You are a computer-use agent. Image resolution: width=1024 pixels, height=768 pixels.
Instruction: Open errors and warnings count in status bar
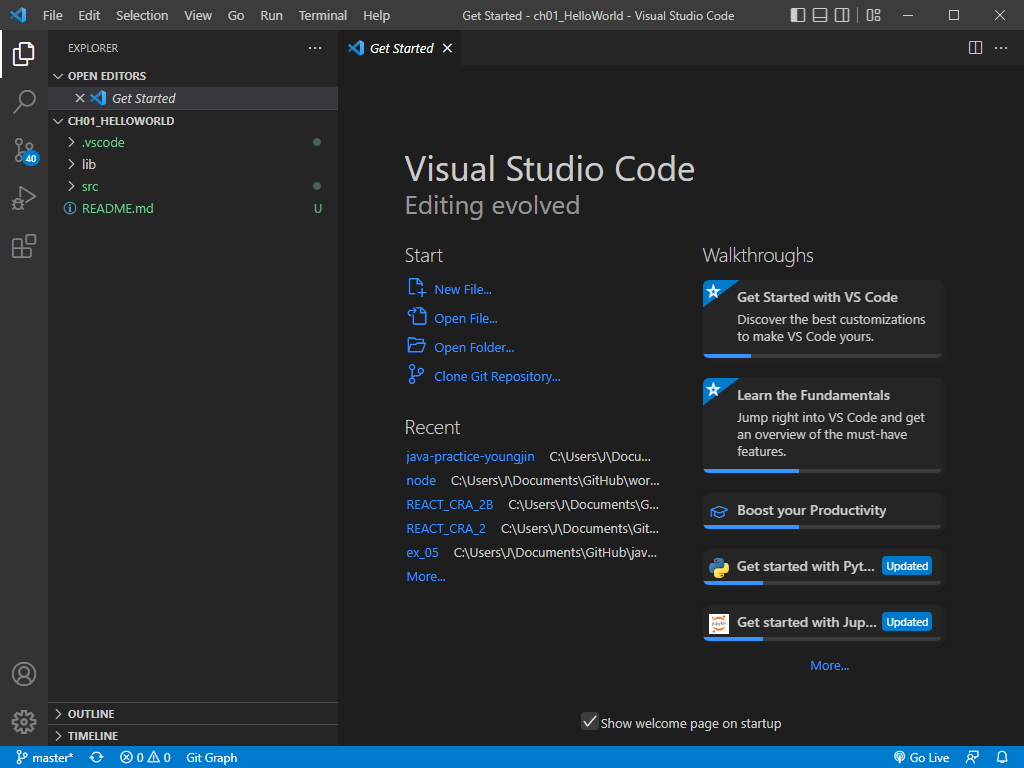tap(145, 758)
